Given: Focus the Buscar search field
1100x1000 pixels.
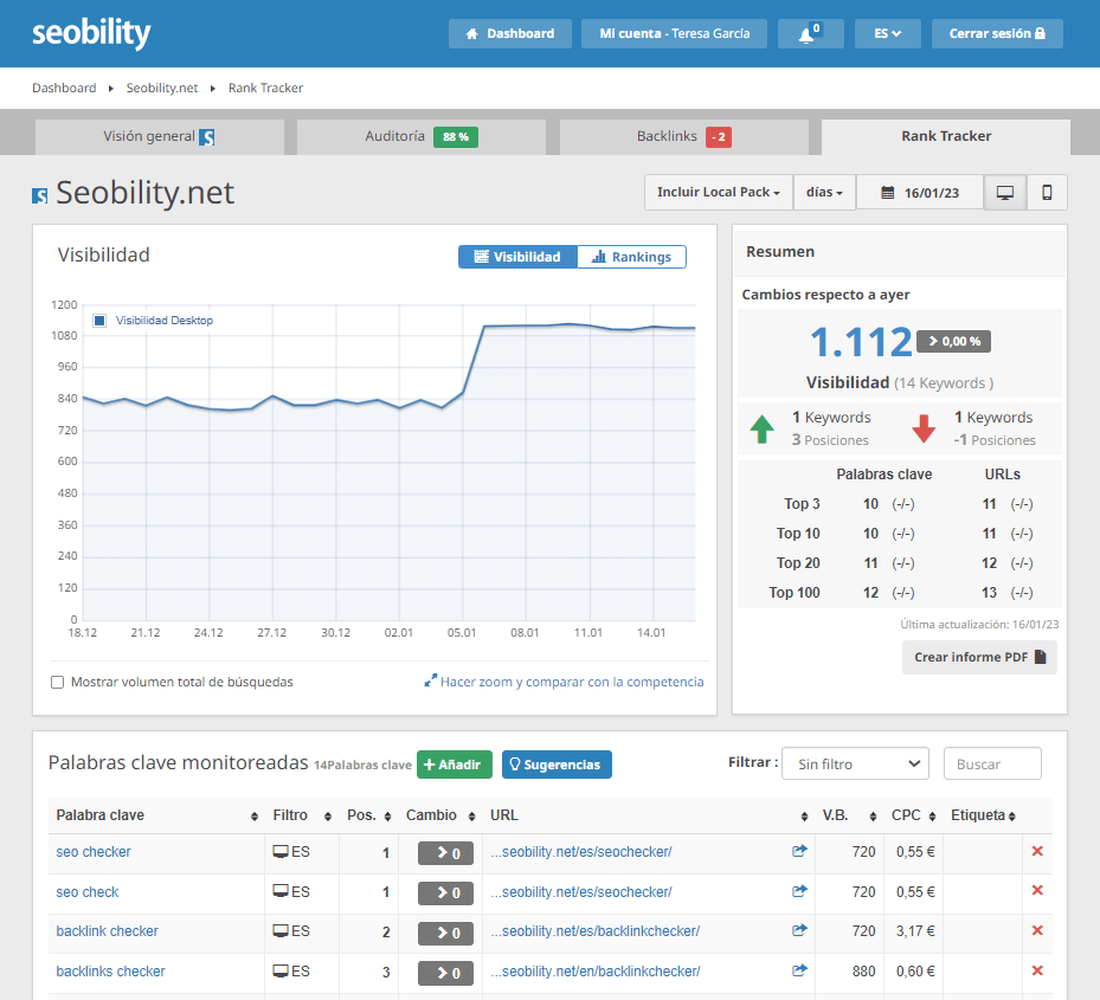Looking at the screenshot, I should (993, 764).
